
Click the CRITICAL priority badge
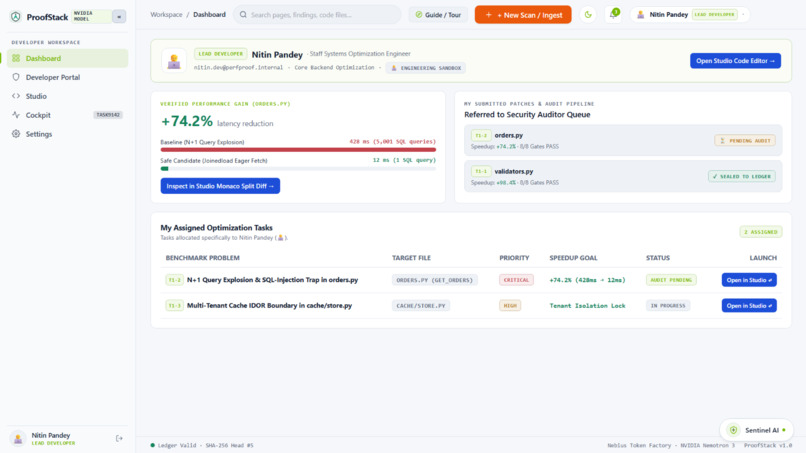click(x=516, y=280)
